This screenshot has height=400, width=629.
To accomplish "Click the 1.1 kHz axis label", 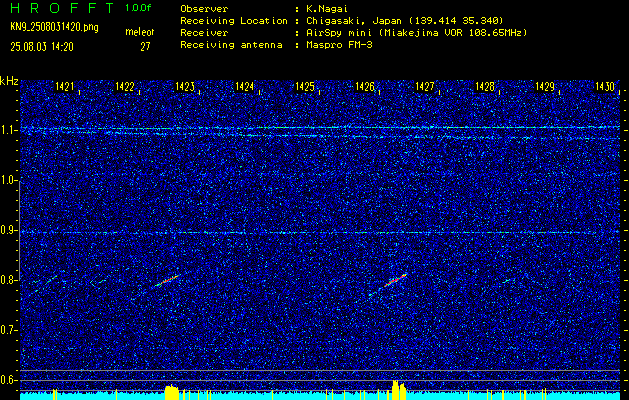I will click(8, 130).
